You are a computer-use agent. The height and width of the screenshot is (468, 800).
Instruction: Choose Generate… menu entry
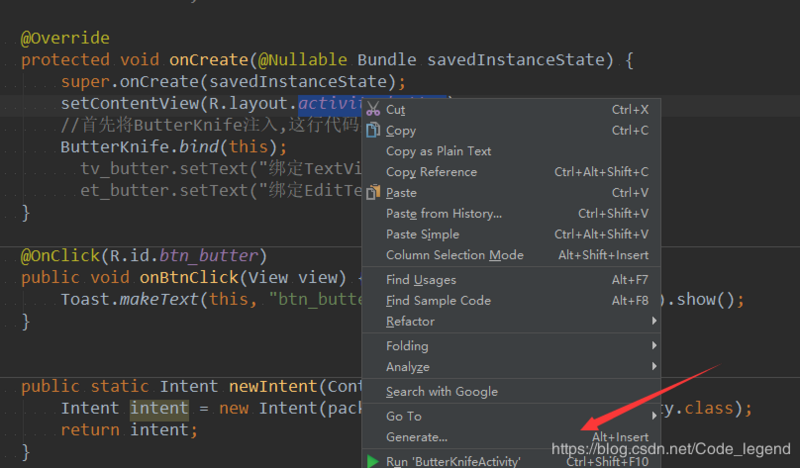coord(511,437)
